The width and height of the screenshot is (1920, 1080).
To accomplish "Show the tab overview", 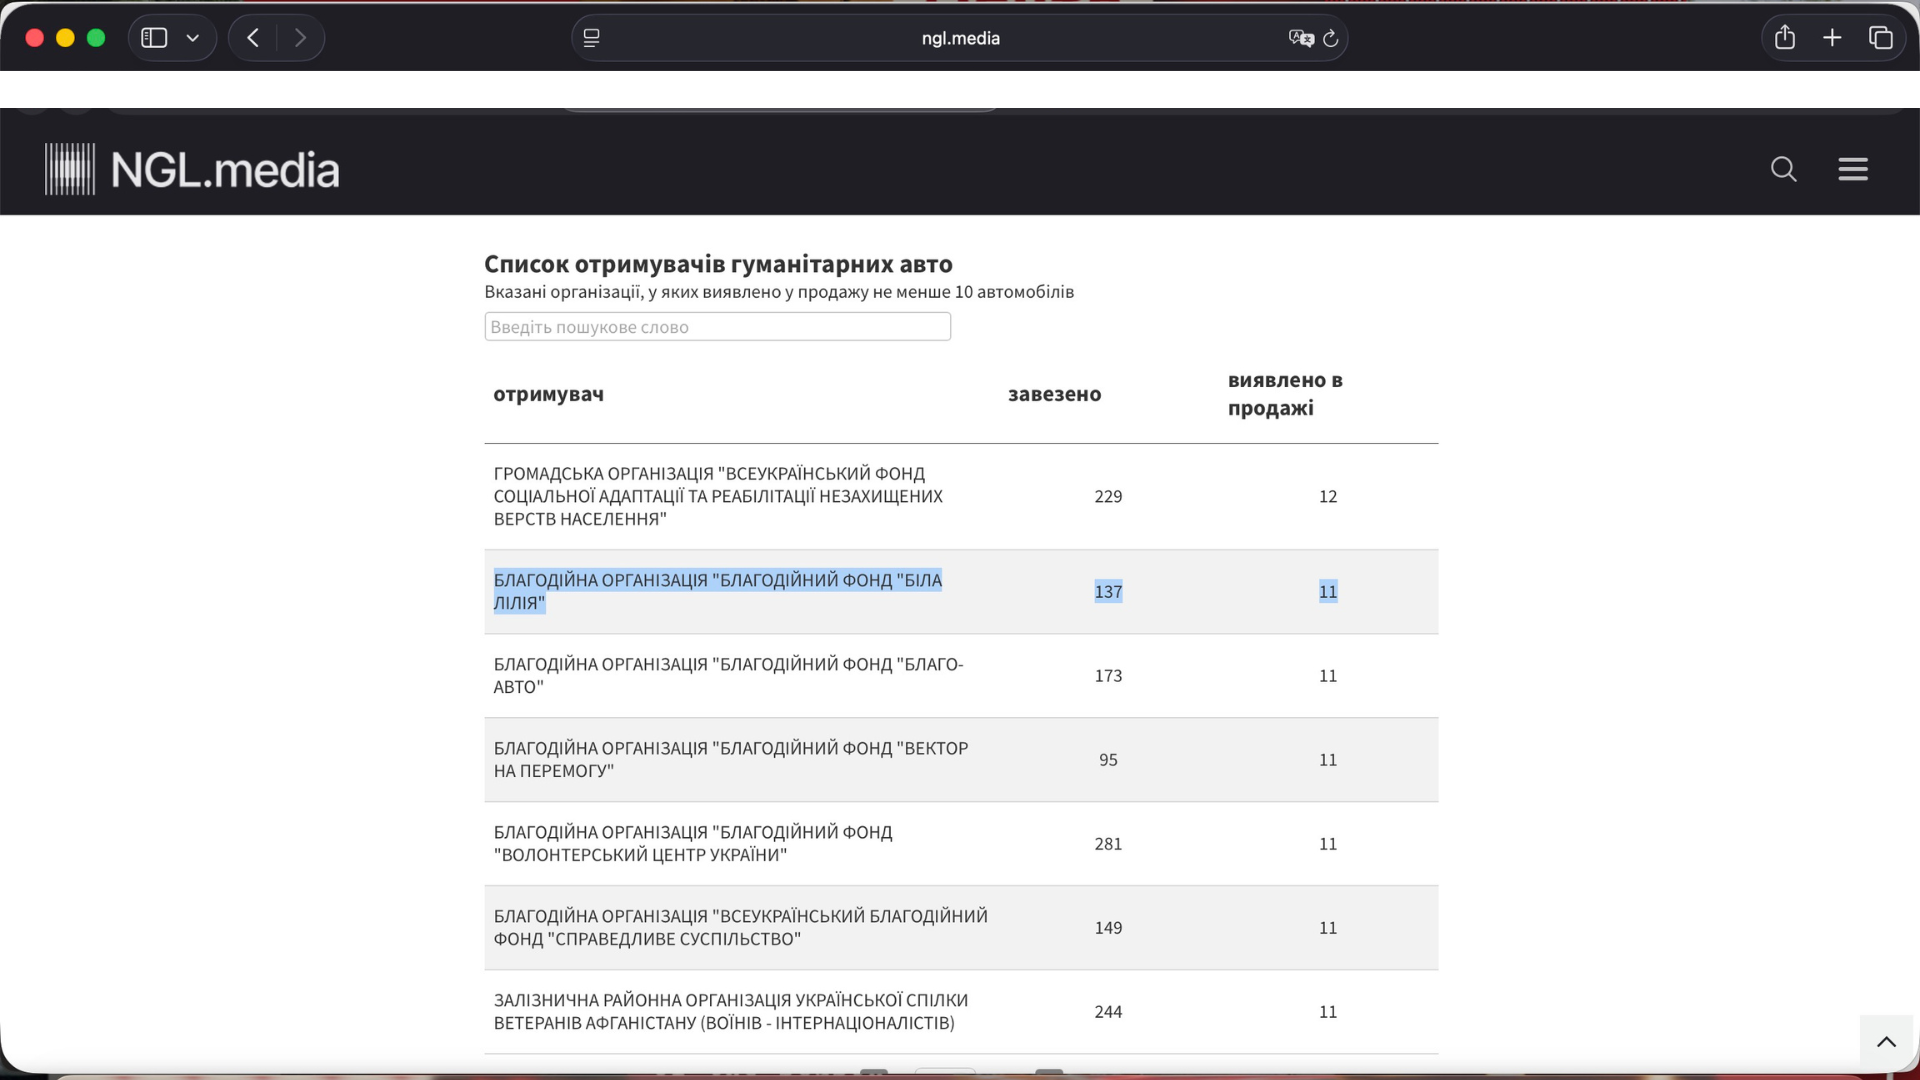I will pyautogui.click(x=1880, y=37).
